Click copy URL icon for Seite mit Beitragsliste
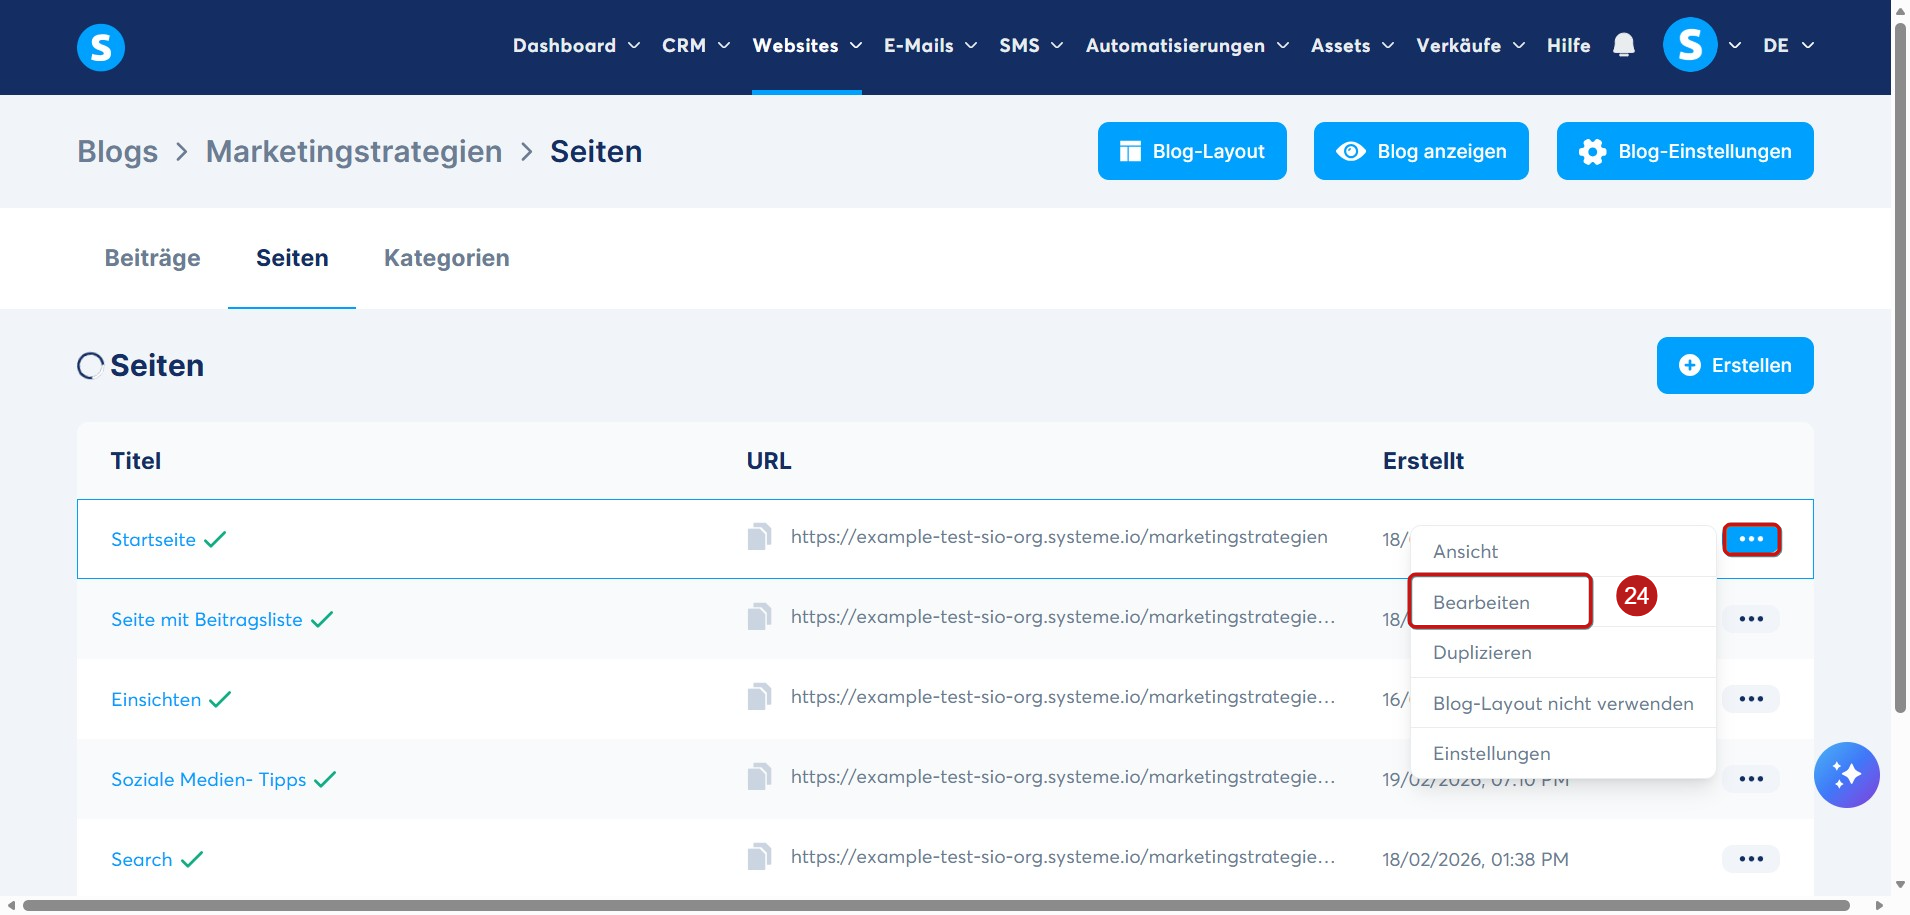 (759, 617)
